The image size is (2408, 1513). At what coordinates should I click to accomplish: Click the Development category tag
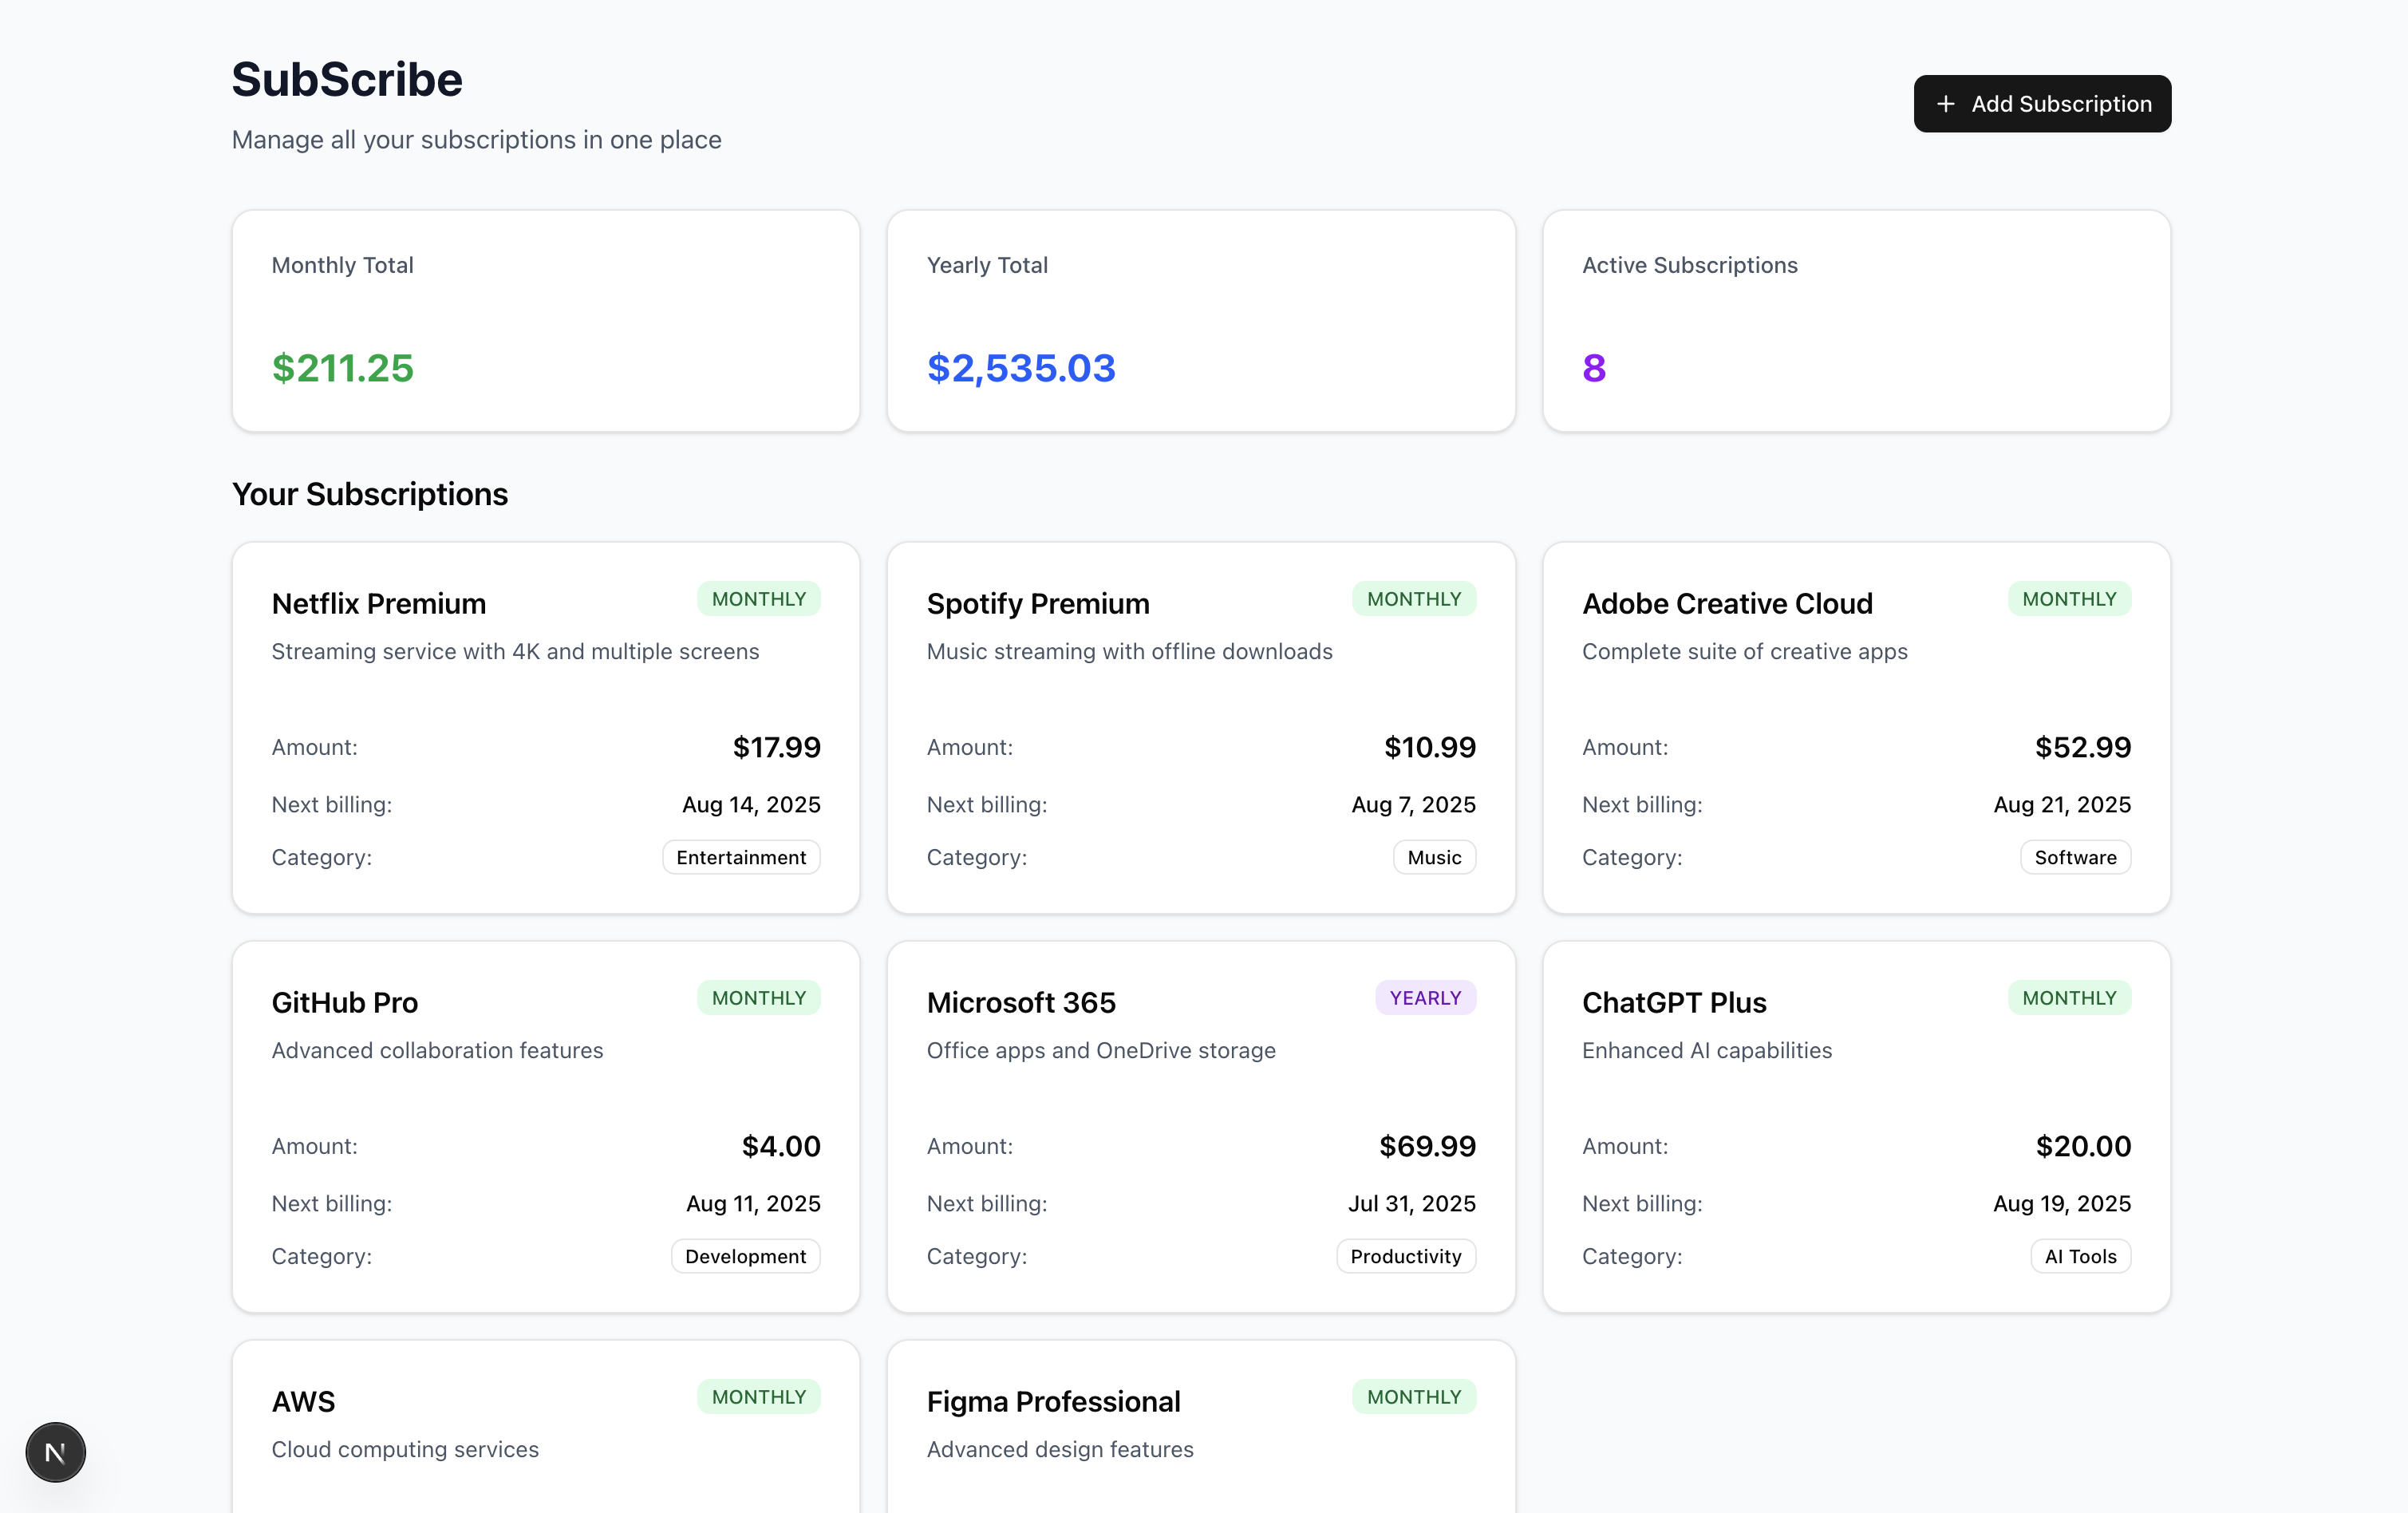[745, 1257]
